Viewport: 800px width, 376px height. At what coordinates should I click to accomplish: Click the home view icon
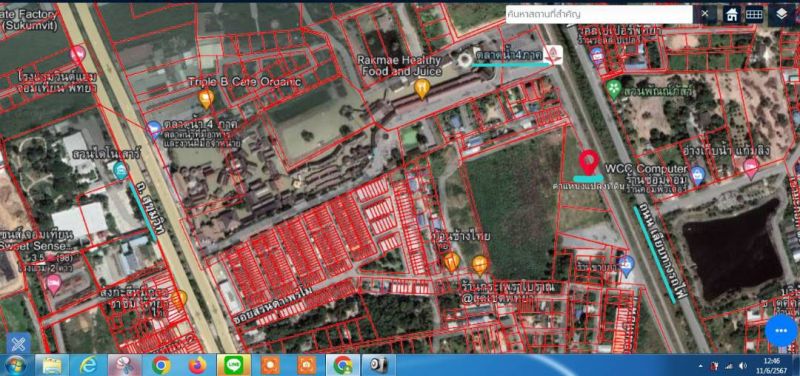732,15
